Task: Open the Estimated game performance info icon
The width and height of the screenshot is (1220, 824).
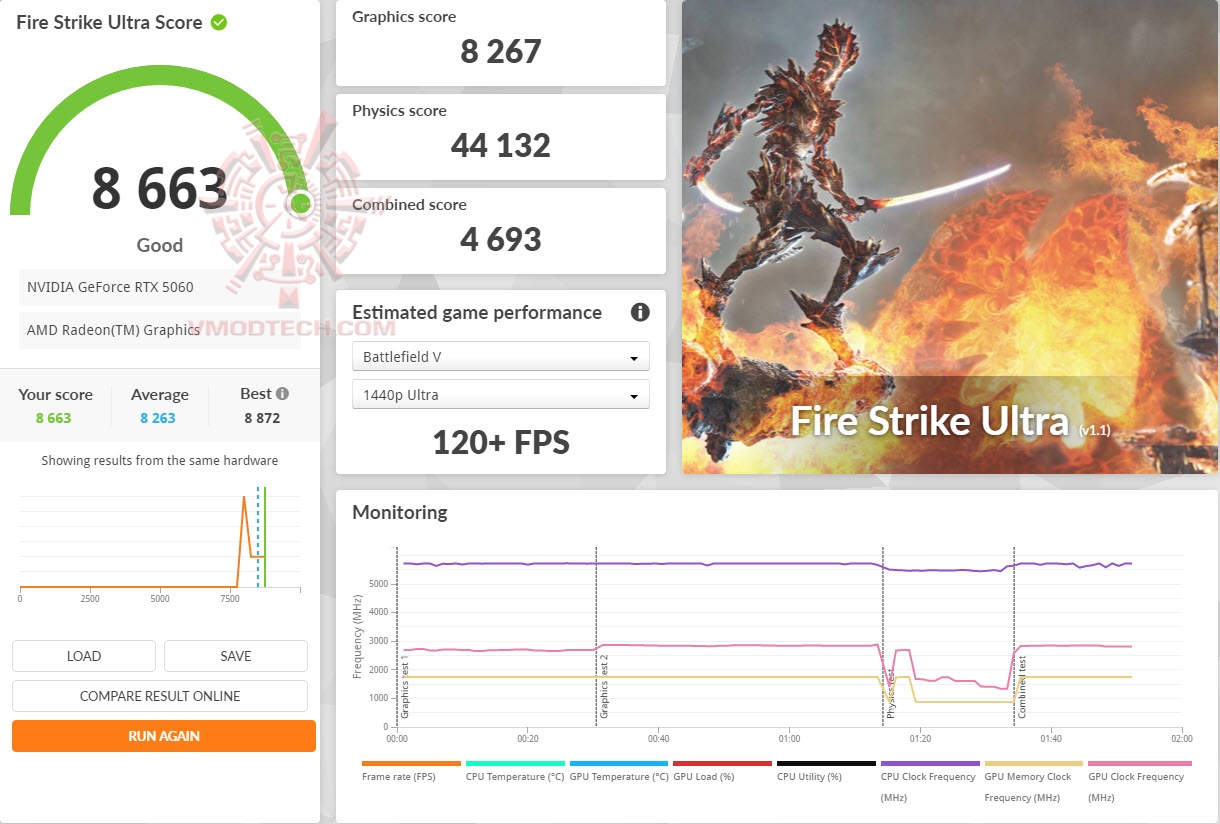Action: pos(640,312)
